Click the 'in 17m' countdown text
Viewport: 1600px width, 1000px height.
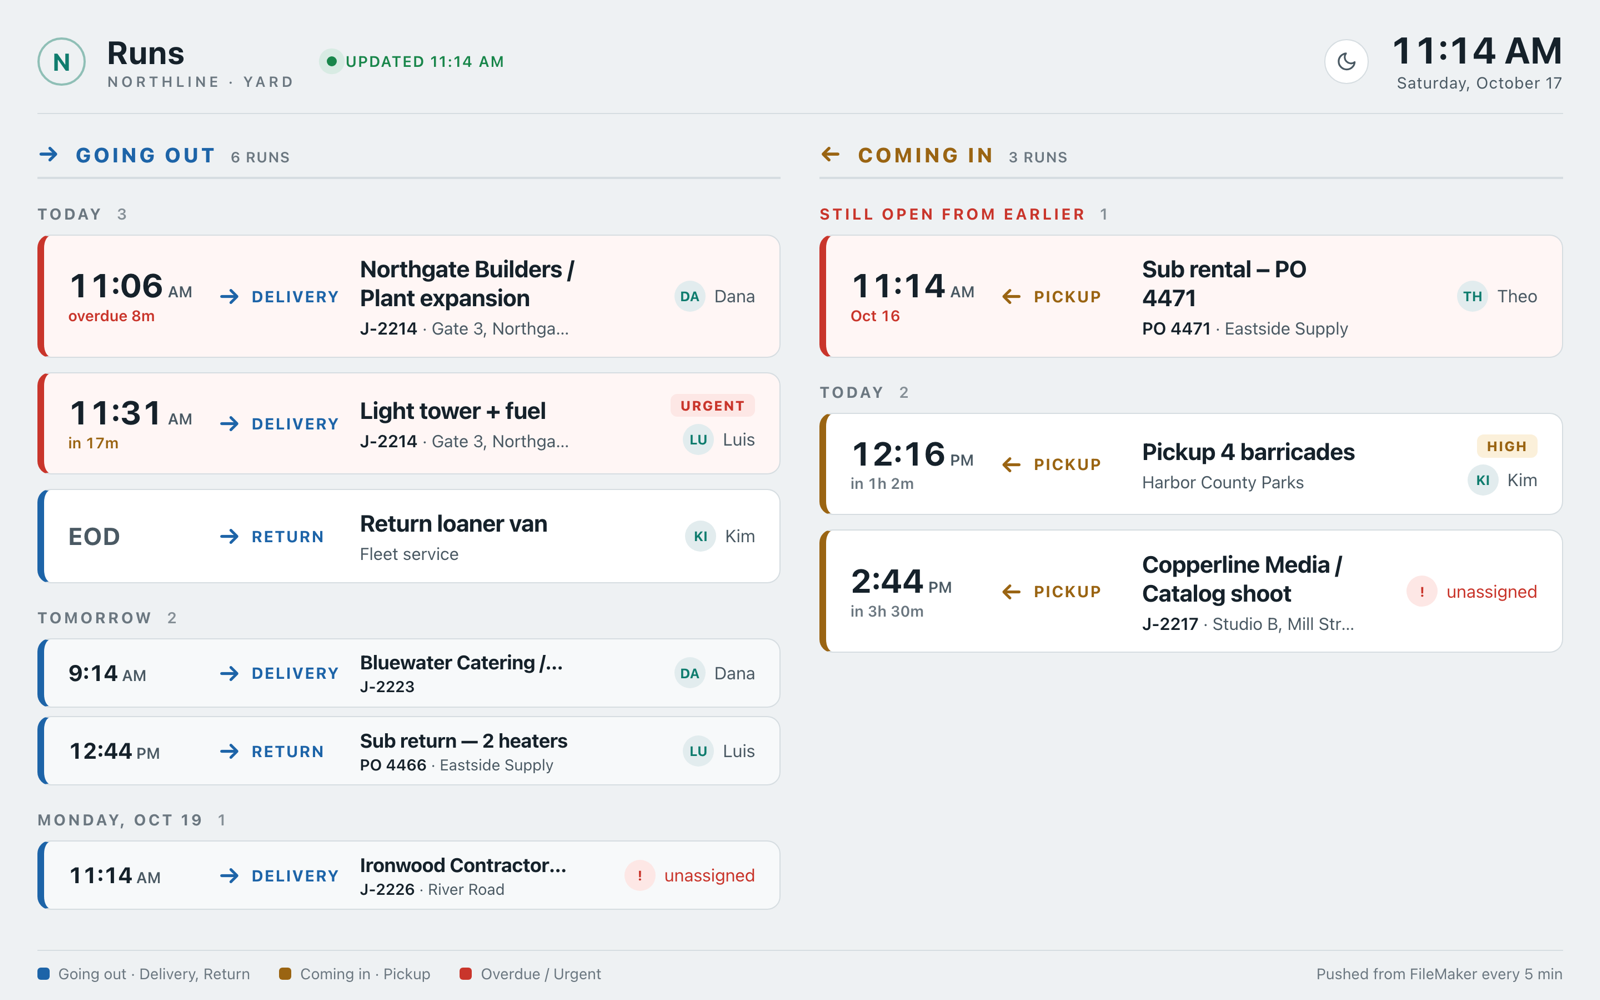tap(93, 443)
